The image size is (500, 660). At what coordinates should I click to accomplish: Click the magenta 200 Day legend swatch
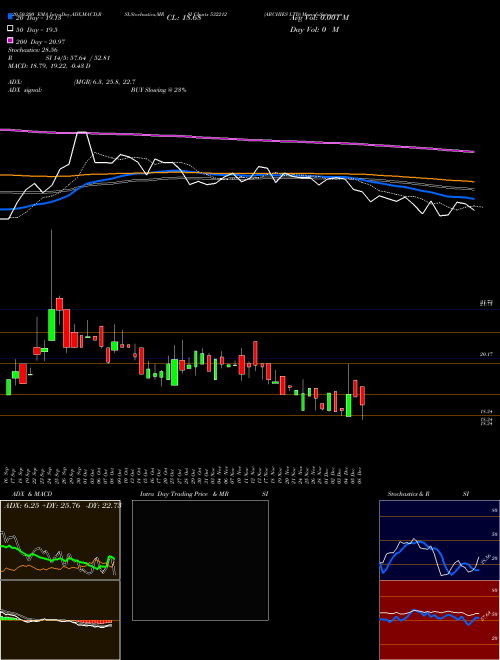tap(10, 41)
